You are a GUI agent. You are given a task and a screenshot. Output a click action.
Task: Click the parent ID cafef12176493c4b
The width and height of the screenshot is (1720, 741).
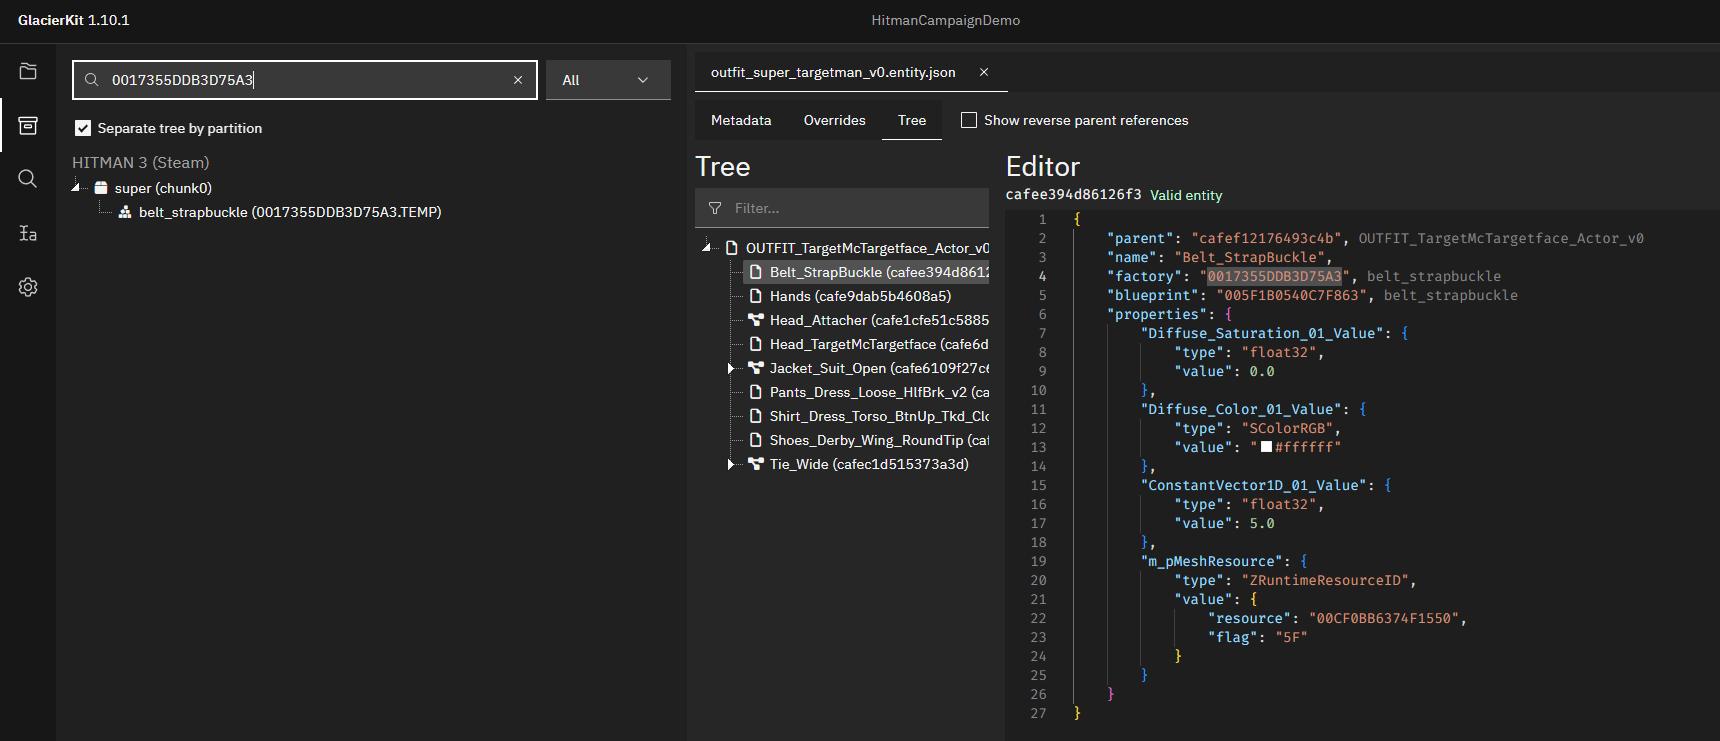pyautogui.click(x=1267, y=238)
